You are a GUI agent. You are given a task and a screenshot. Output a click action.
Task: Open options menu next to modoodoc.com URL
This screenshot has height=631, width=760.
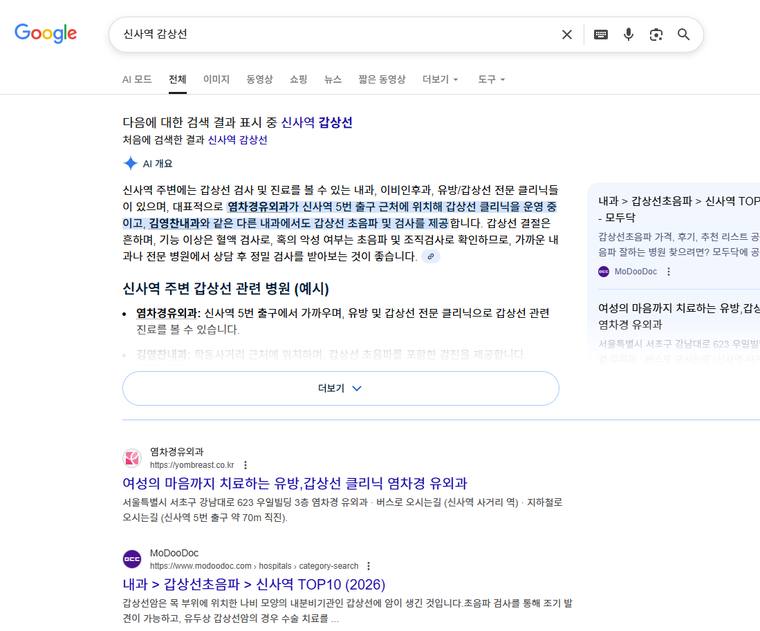pos(369,566)
